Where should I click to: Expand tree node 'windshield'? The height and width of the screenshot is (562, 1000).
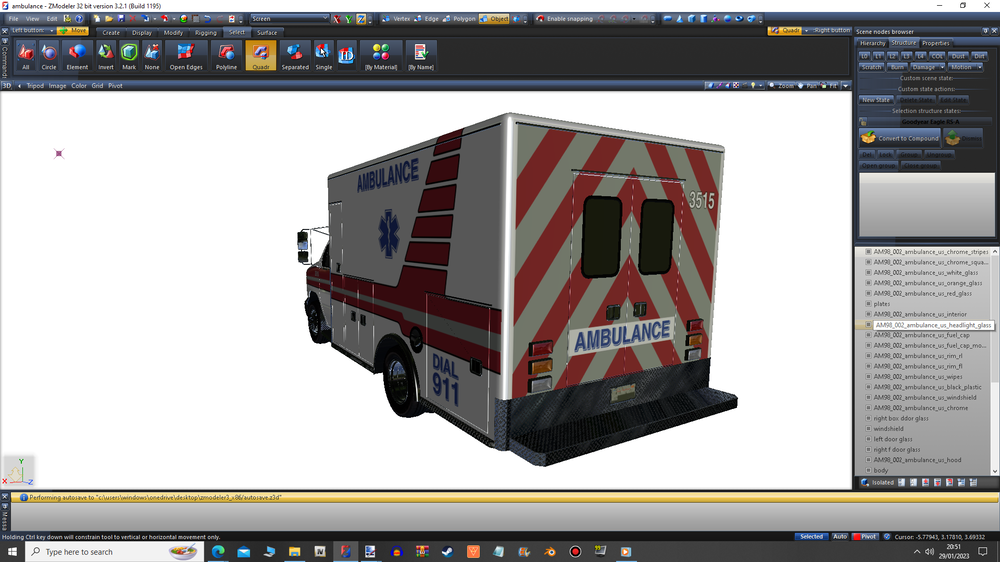(x=868, y=429)
